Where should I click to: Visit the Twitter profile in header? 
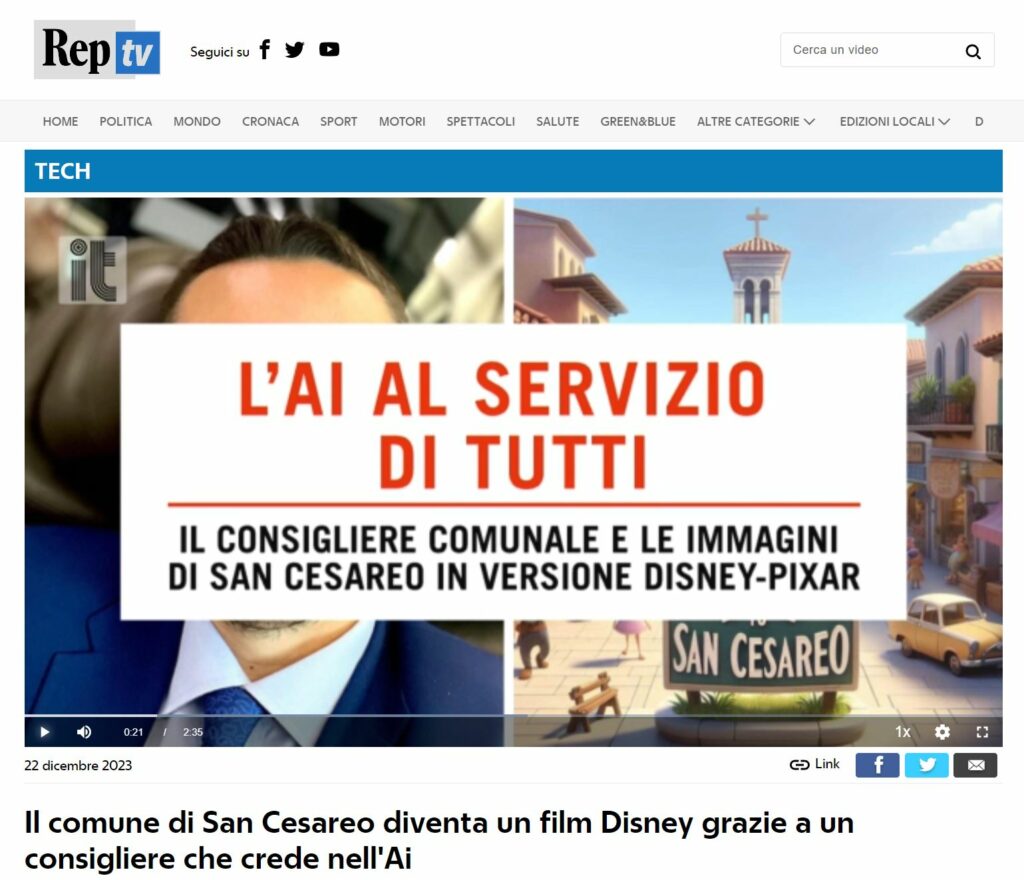point(295,50)
